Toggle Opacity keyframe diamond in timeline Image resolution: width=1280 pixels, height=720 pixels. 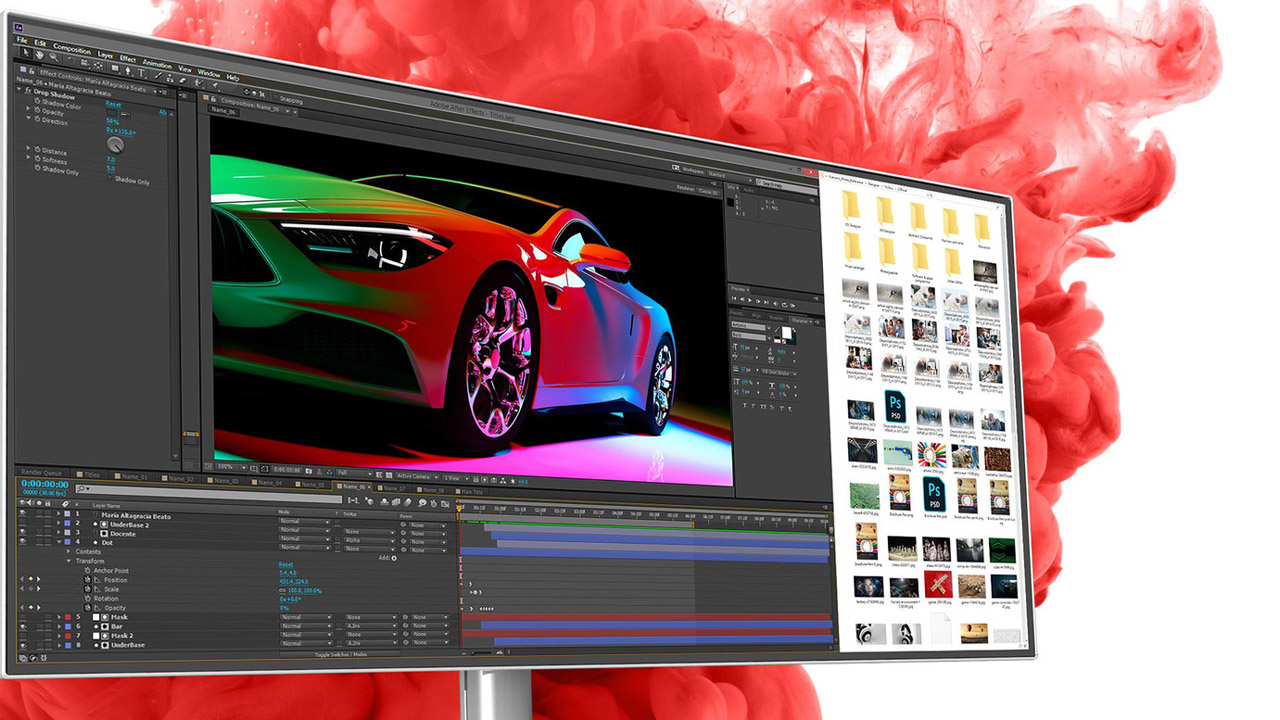click(30, 608)
